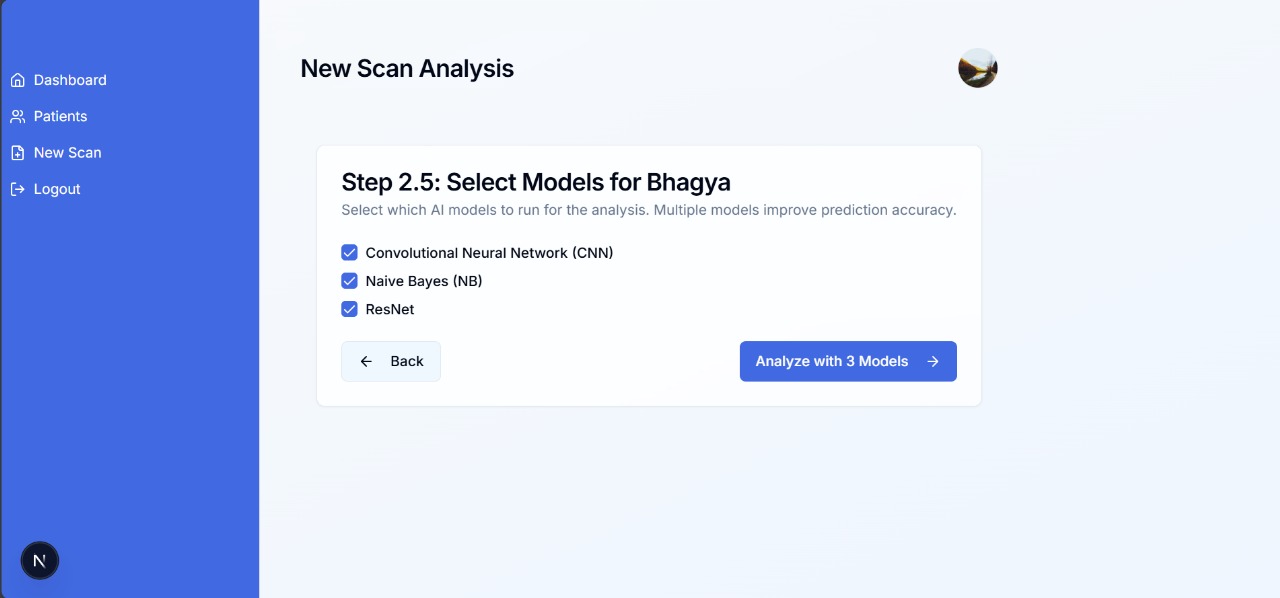
Task: Toggle the Naive Bayes (NB) checkbox
Action: [349, 281]
